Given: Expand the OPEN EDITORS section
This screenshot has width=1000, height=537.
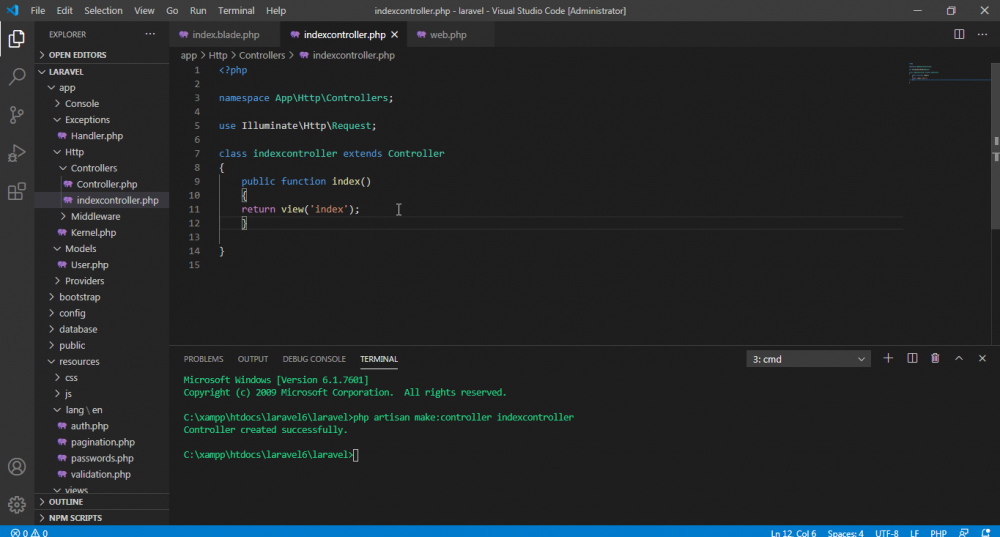Looking at the screenshot, I should (x=102, y=55).
